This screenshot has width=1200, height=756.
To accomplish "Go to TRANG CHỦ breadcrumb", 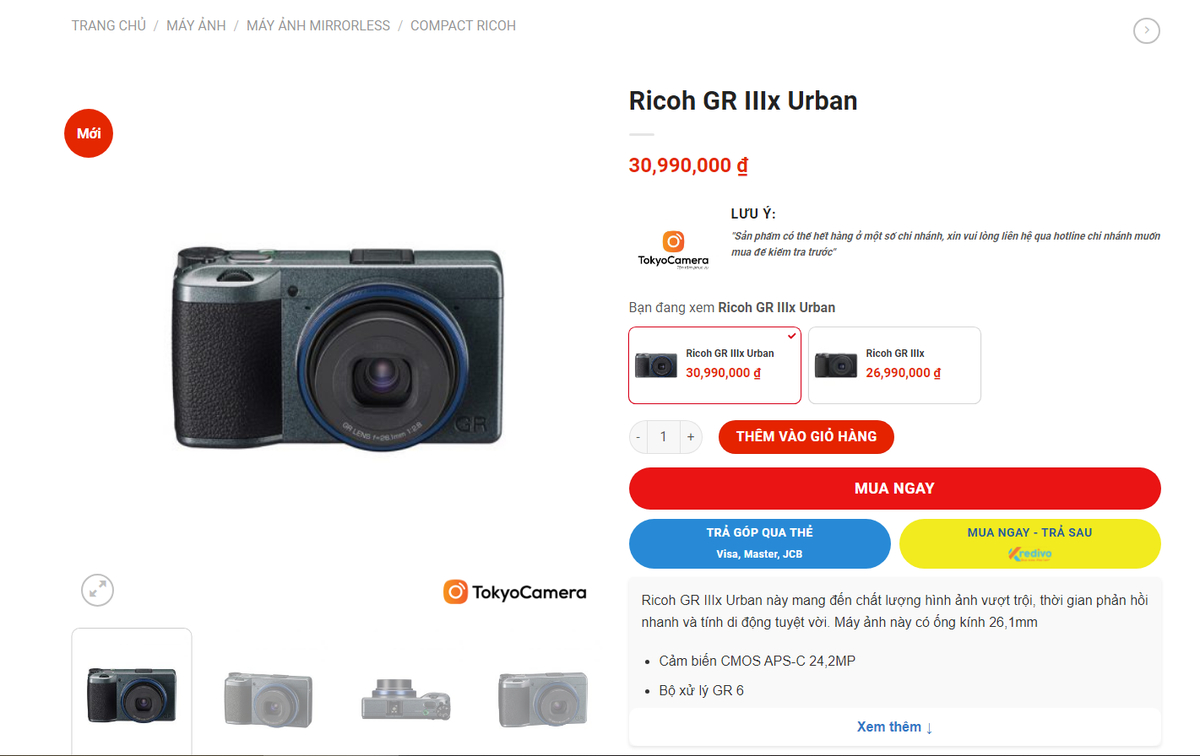I will [x=109, y=26].
